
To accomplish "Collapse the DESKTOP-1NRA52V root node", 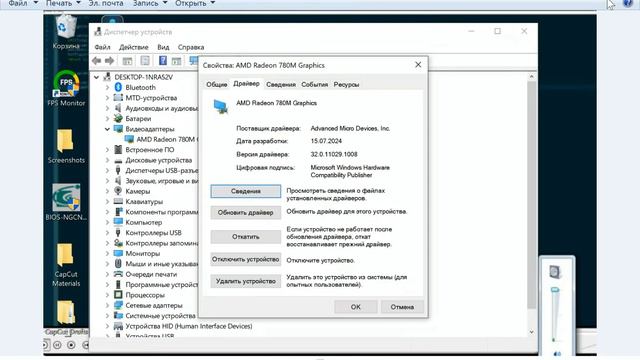I will (x=97, y=77).
